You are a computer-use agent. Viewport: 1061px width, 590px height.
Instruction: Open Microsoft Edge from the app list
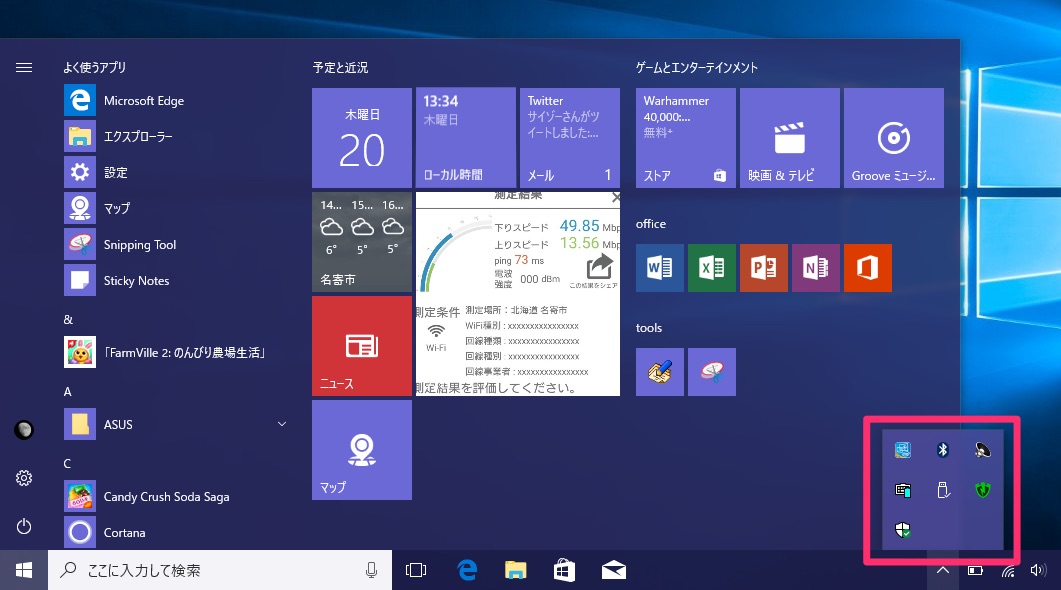[x=177, y=100]
